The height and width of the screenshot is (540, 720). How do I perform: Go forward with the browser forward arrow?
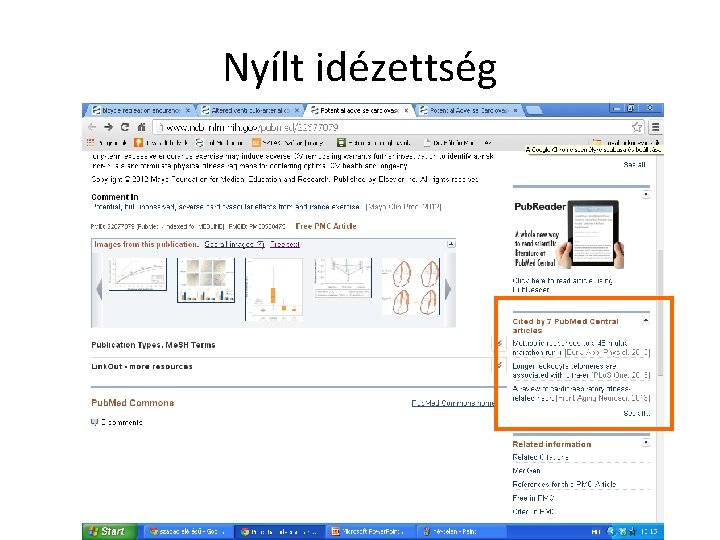pyautogui.click(x=108, y=127)
